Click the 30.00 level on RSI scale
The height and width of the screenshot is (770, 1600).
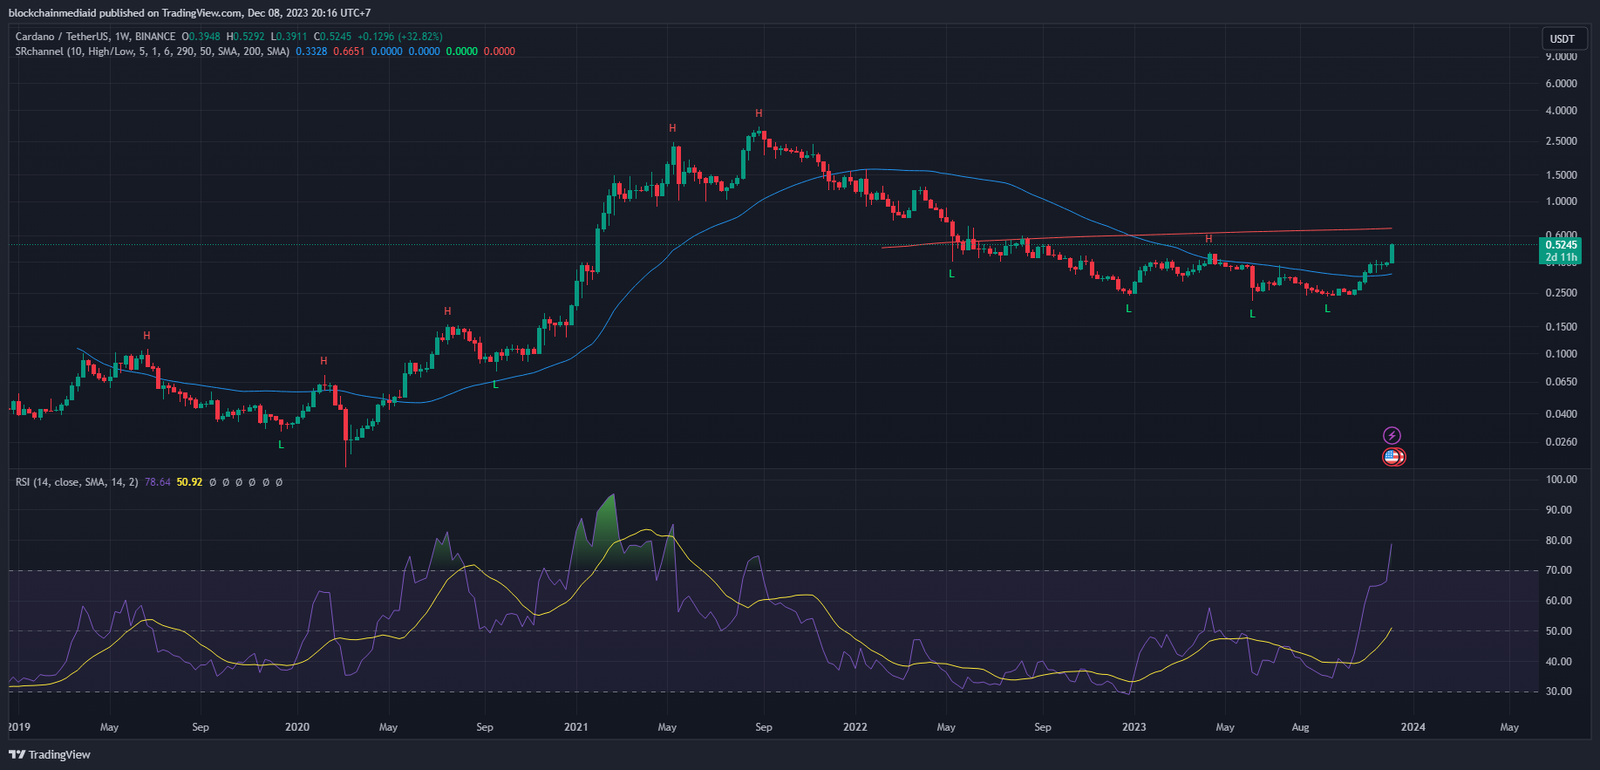point(1558,691)
